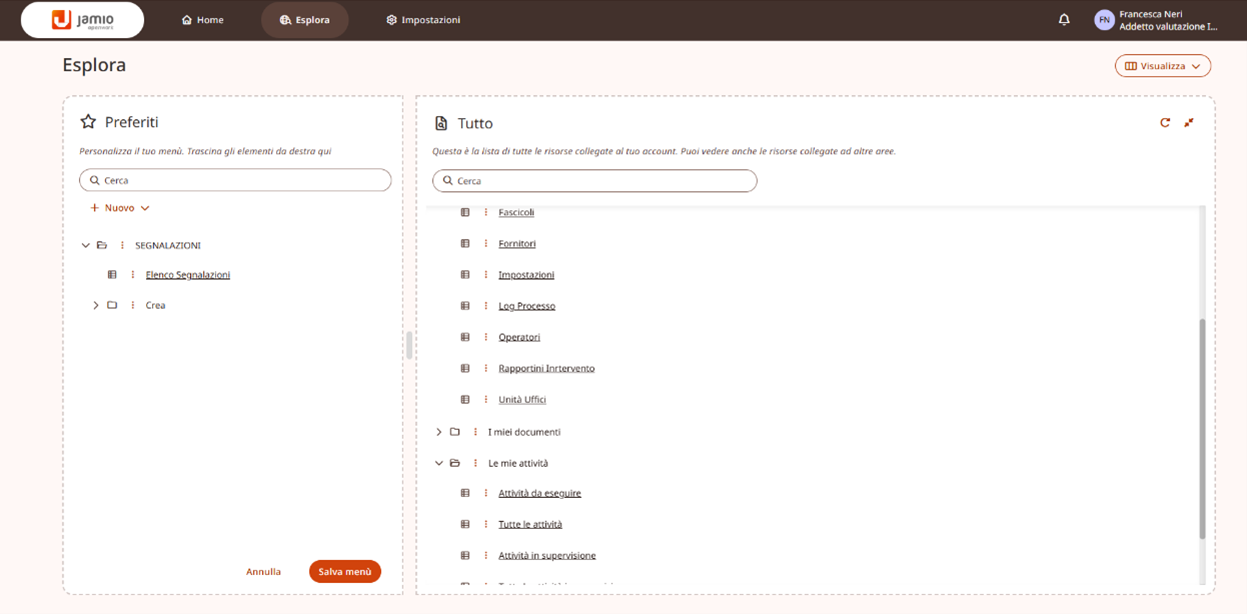The height and width of the screenshot is (614, 1247).
Task: Select the SEGNALAZIONI folder label
Action: point(168,245)
